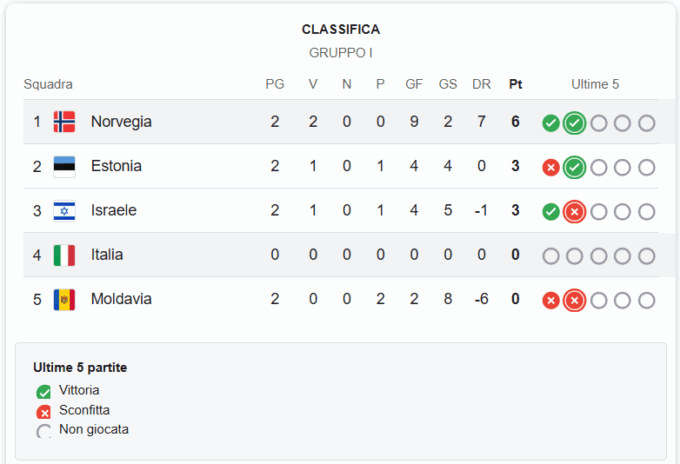
Task: Click Estonia's highlighted green win icon
Action: (x=574, y=167)
